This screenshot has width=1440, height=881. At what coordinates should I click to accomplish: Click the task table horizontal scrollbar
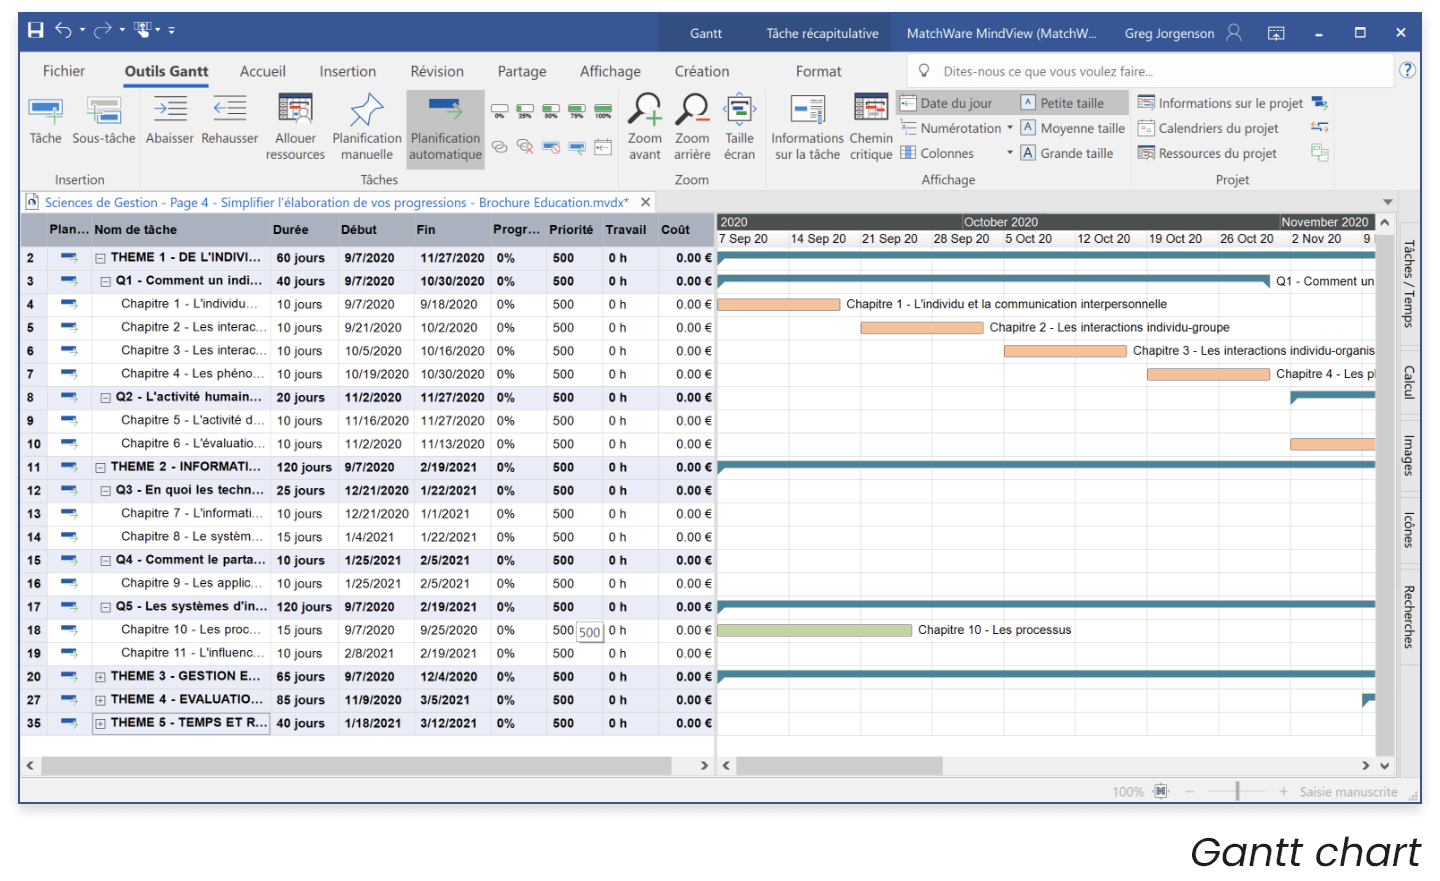click(x=356, y=766)
